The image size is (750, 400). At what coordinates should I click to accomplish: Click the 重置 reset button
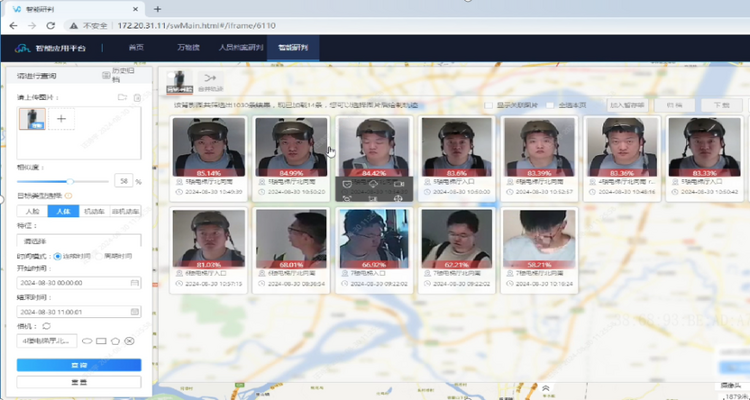point(79,382)
